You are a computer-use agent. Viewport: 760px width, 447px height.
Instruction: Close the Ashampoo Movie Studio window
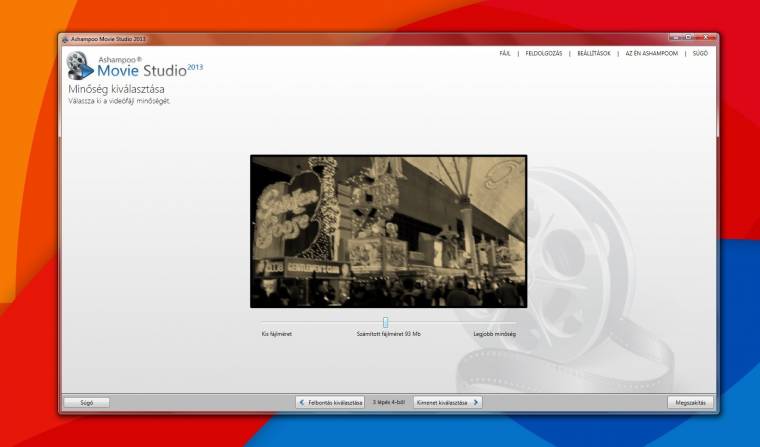[x=706, y=37]
